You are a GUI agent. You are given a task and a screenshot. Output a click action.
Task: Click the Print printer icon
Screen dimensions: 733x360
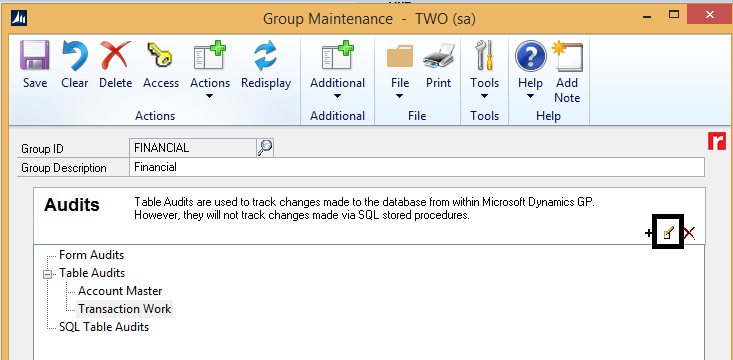point(438,56)
